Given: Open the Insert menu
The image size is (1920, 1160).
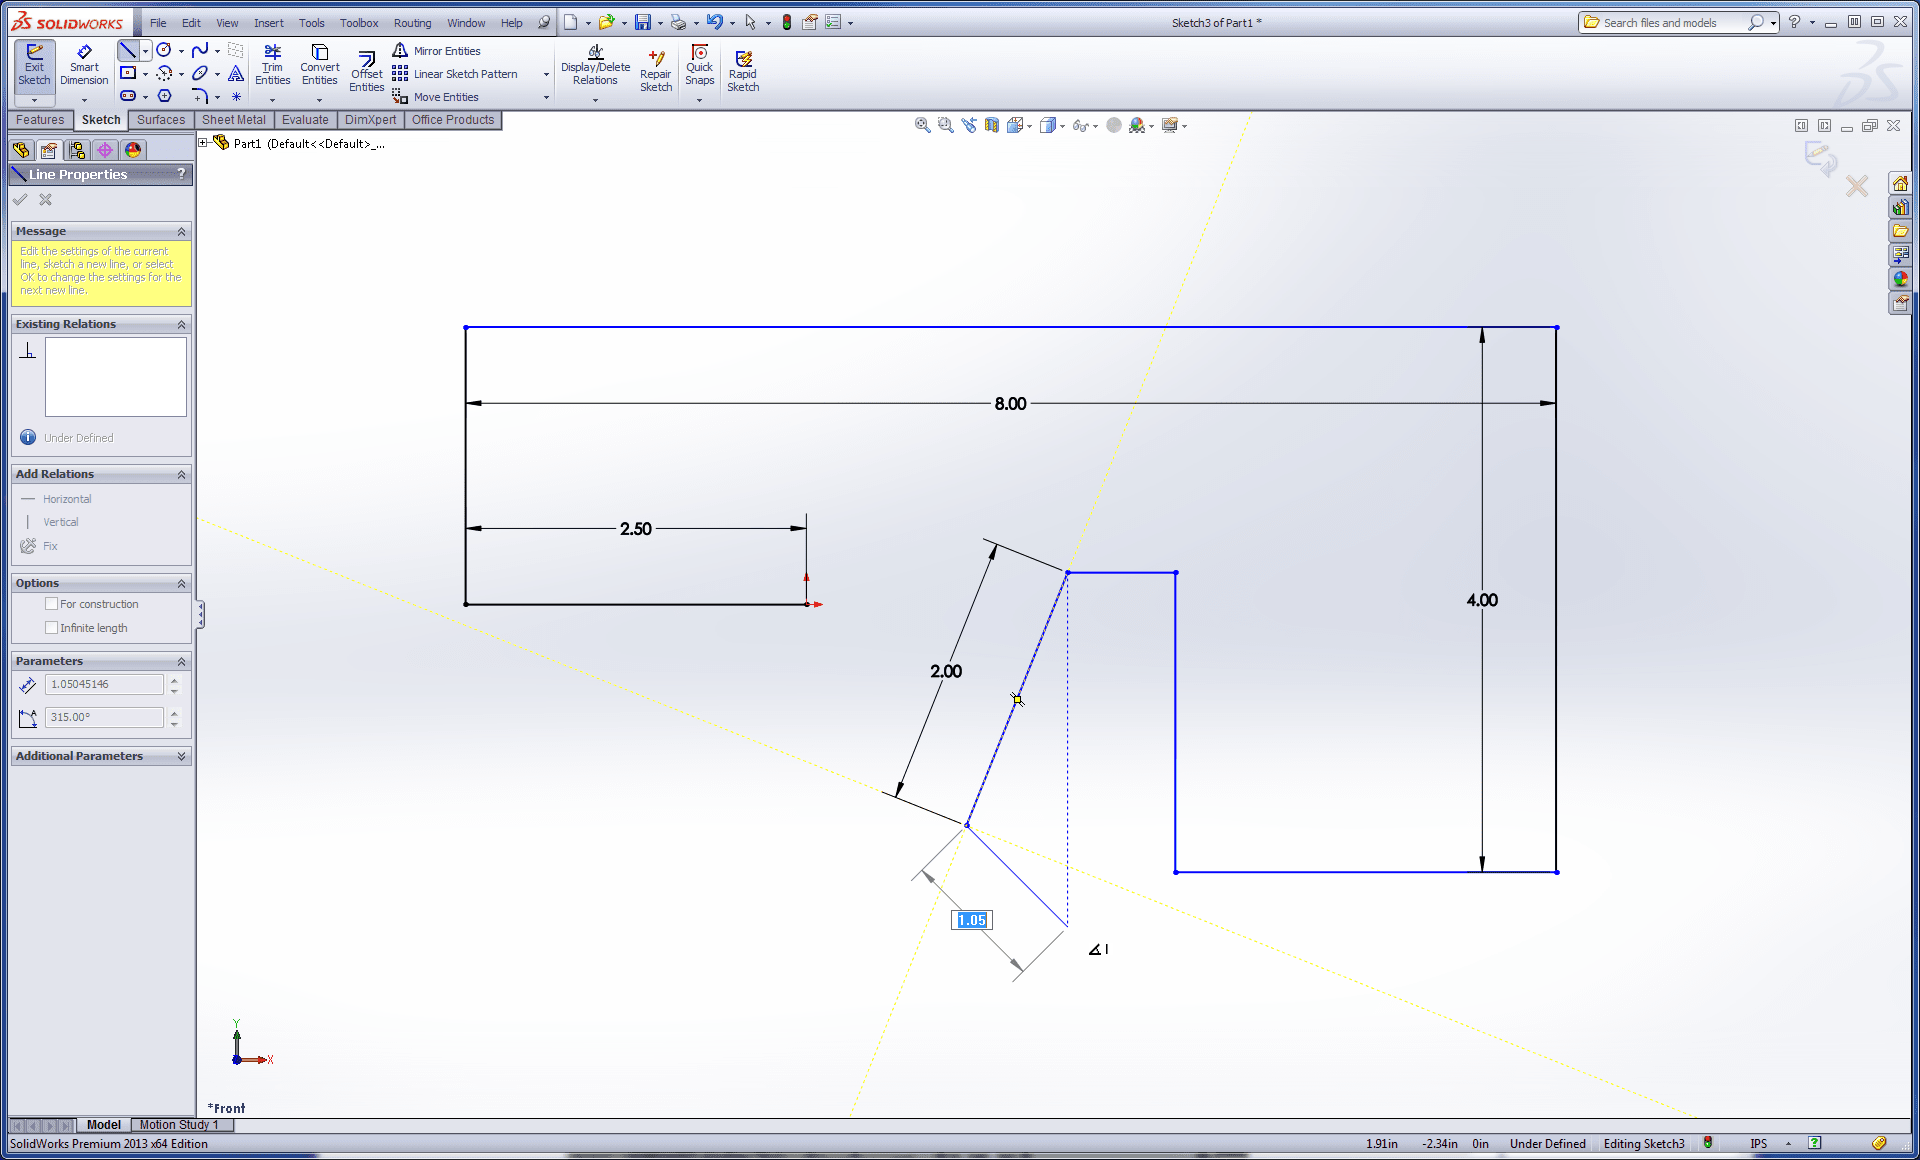Looking at the screenshot, I should click(268, 23).
